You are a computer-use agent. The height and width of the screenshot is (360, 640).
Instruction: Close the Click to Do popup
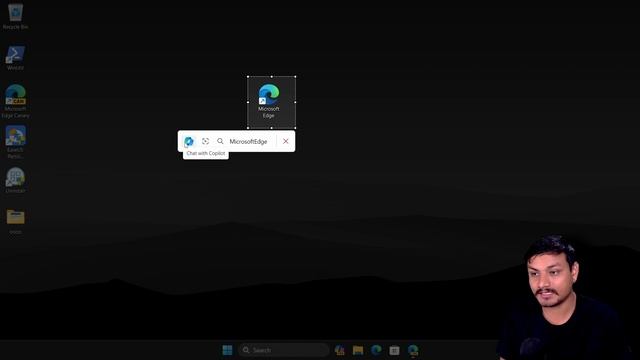point(286,141)
